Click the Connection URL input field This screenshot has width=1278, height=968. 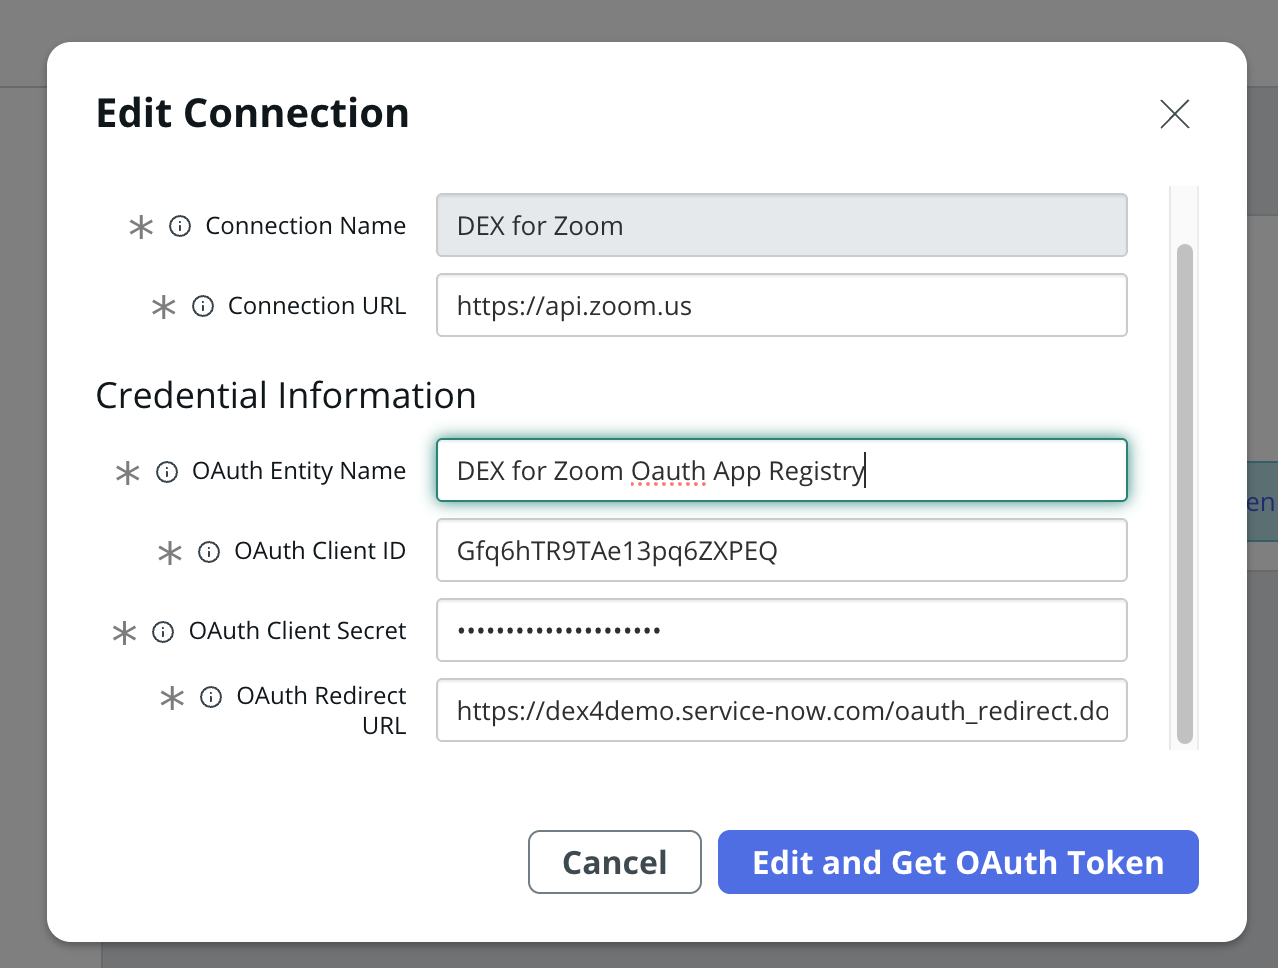tap(782, 305)
